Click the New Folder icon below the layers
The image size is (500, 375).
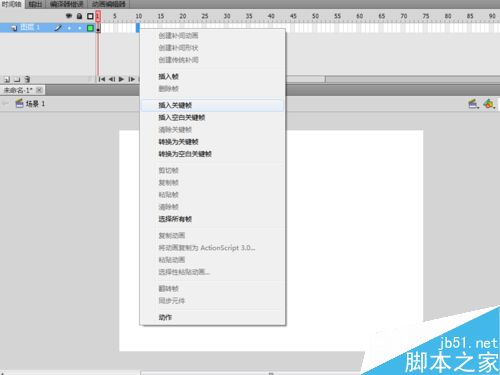pyautogui.click(x=17, y=79)
